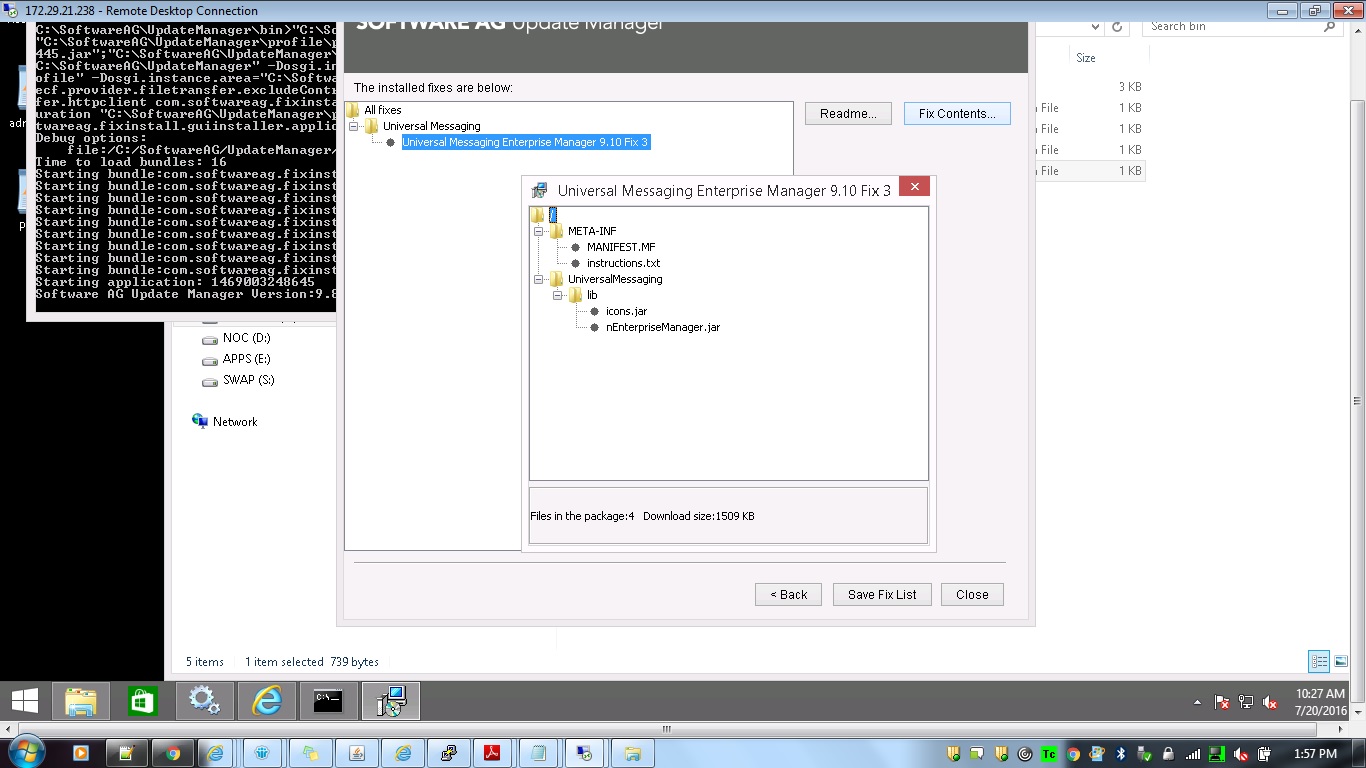Open Adobe Reader in host taskbar
Screen dimensions: 1366x768
click(492, 753)
